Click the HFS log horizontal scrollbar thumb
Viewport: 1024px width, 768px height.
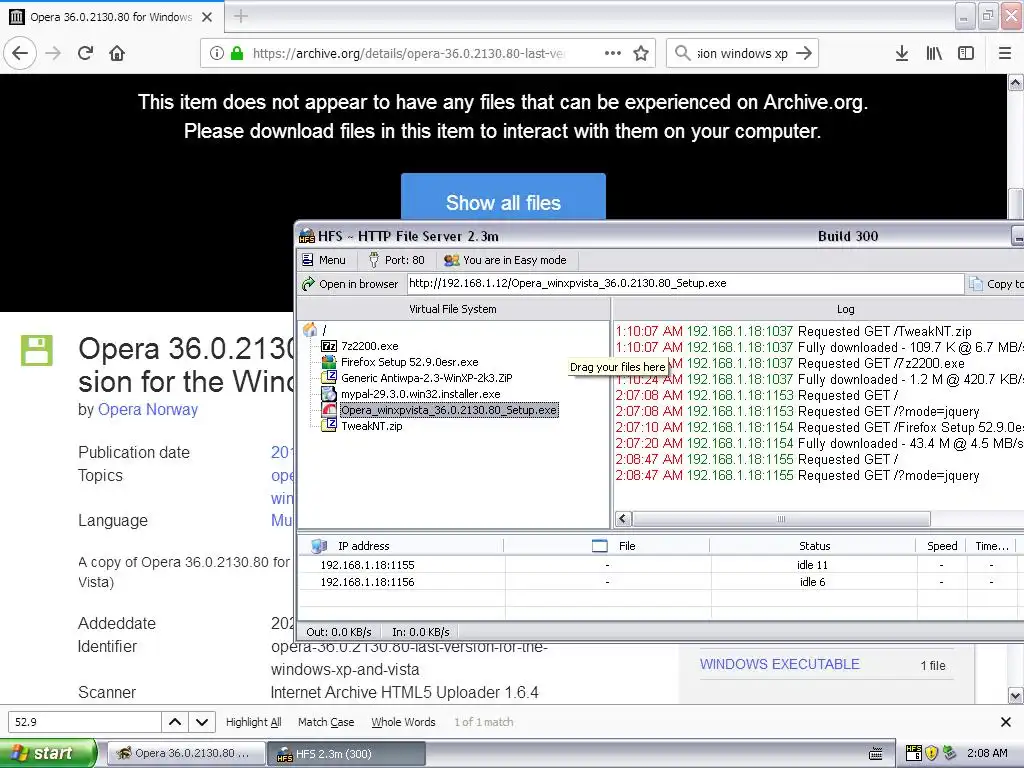(x=781, y=519)
